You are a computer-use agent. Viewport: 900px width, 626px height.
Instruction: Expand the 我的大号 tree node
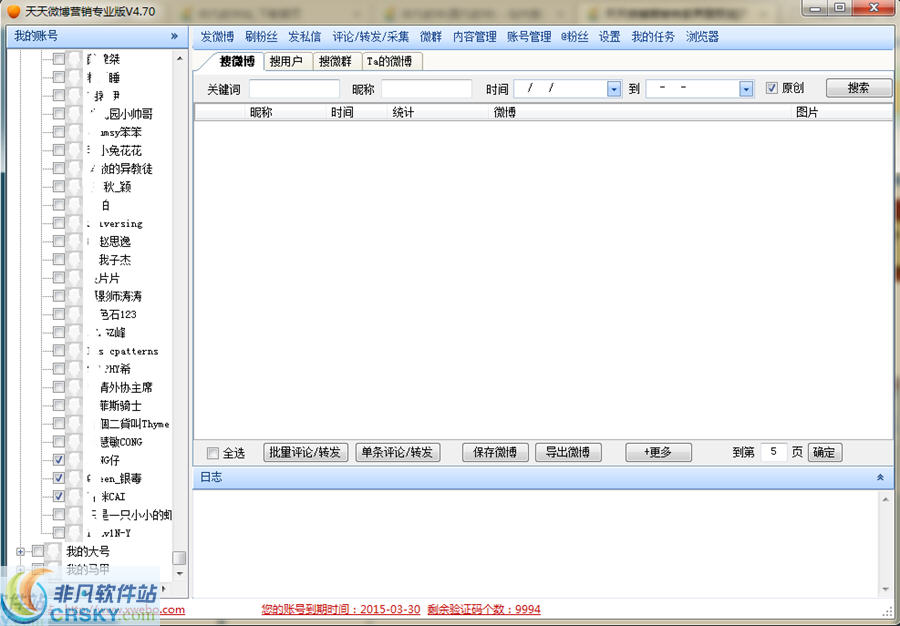pos(21,551)
